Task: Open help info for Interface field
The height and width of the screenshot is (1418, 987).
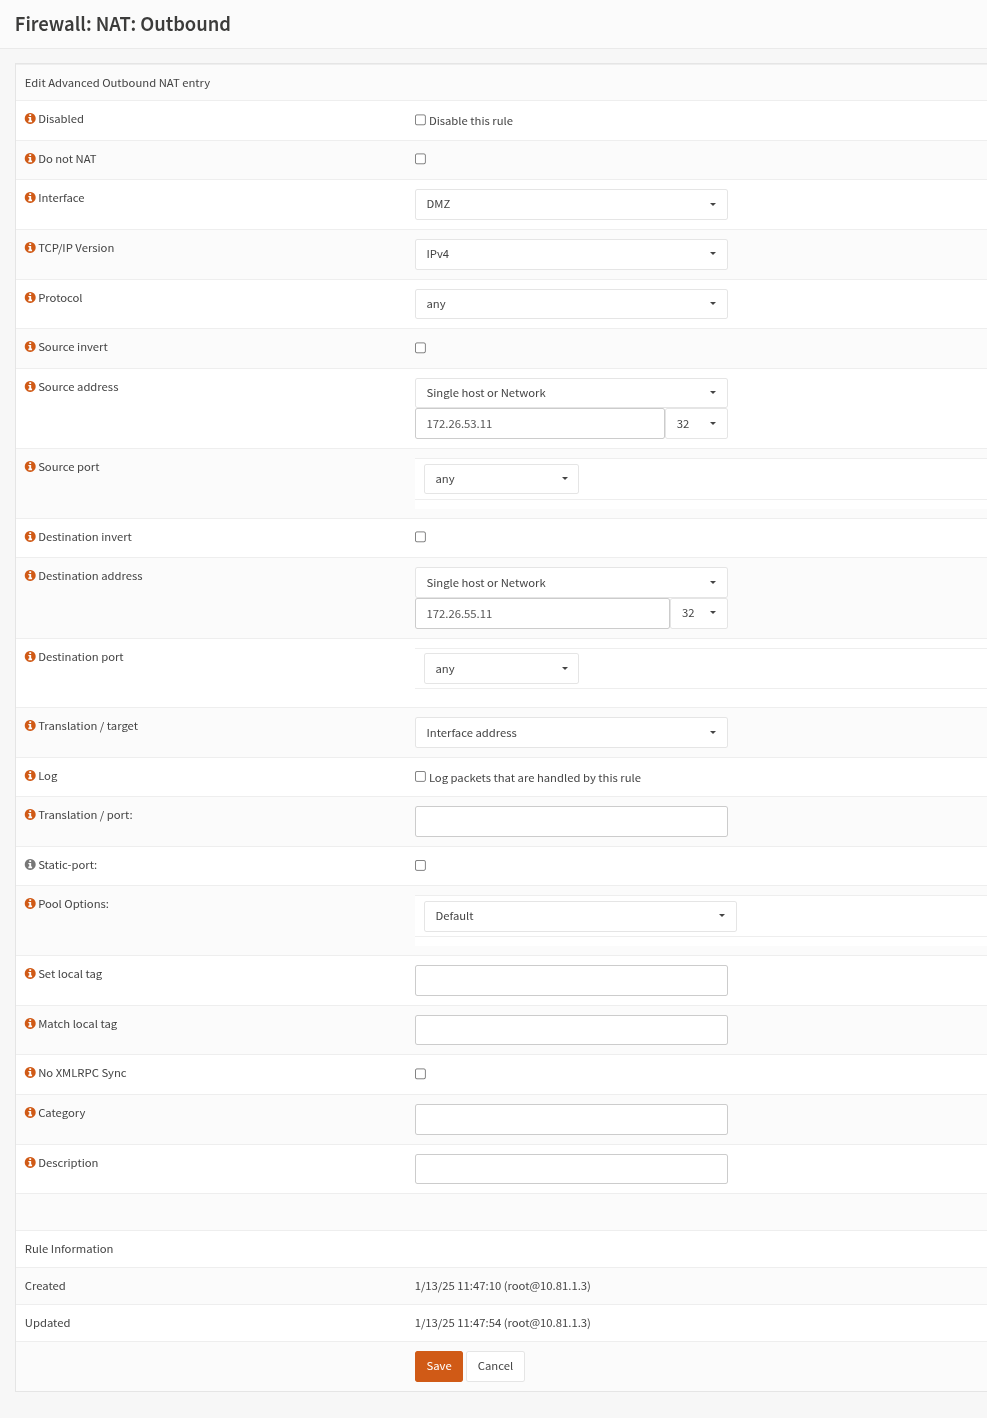Action: coord(29,197)
